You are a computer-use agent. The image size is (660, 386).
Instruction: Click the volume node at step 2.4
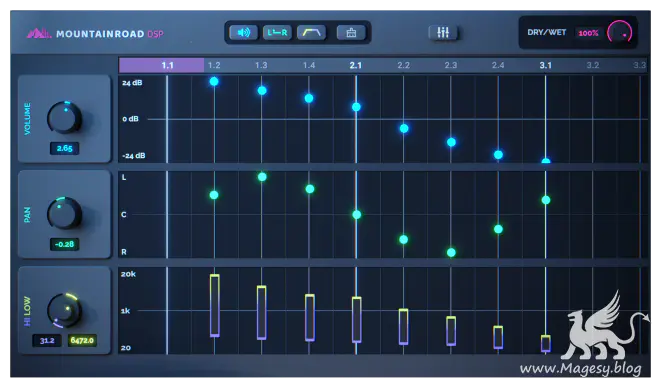coord(498,155)
